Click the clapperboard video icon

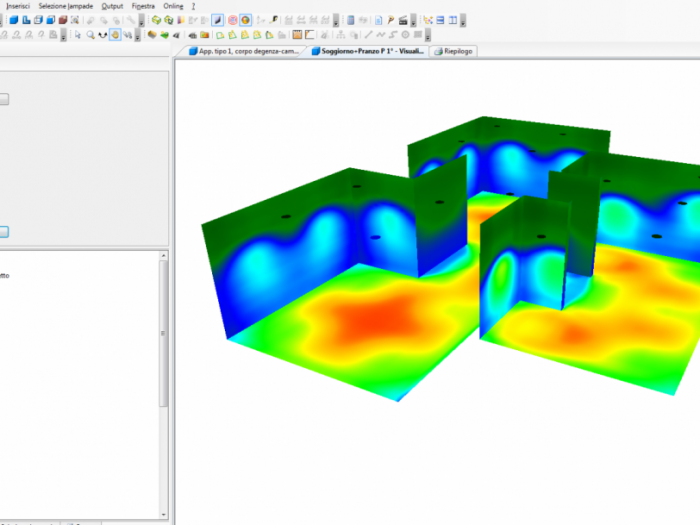tap(402, 20)
